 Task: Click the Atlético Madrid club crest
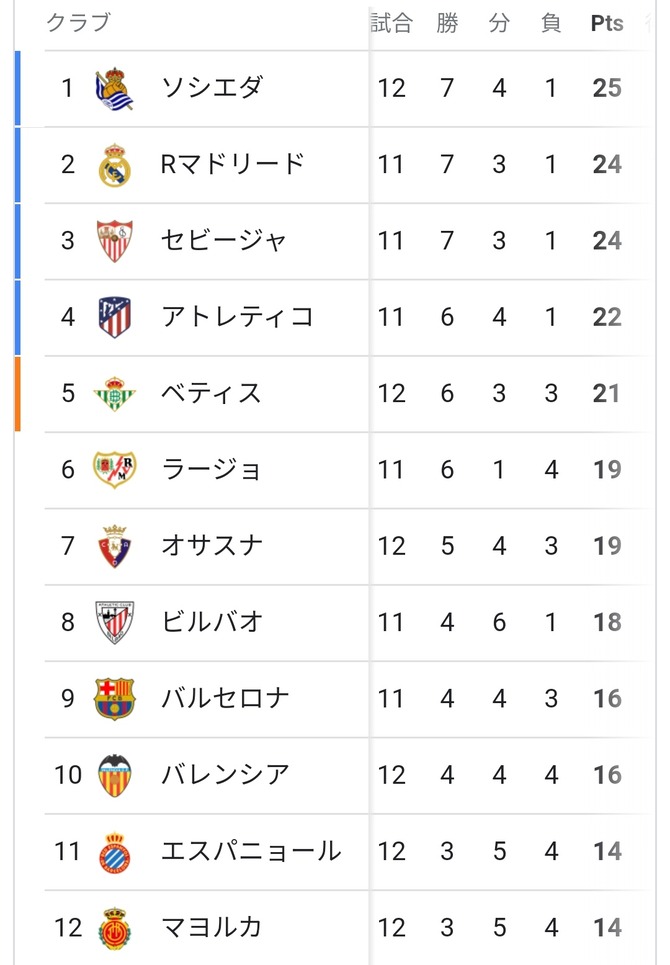coord(114,317)
